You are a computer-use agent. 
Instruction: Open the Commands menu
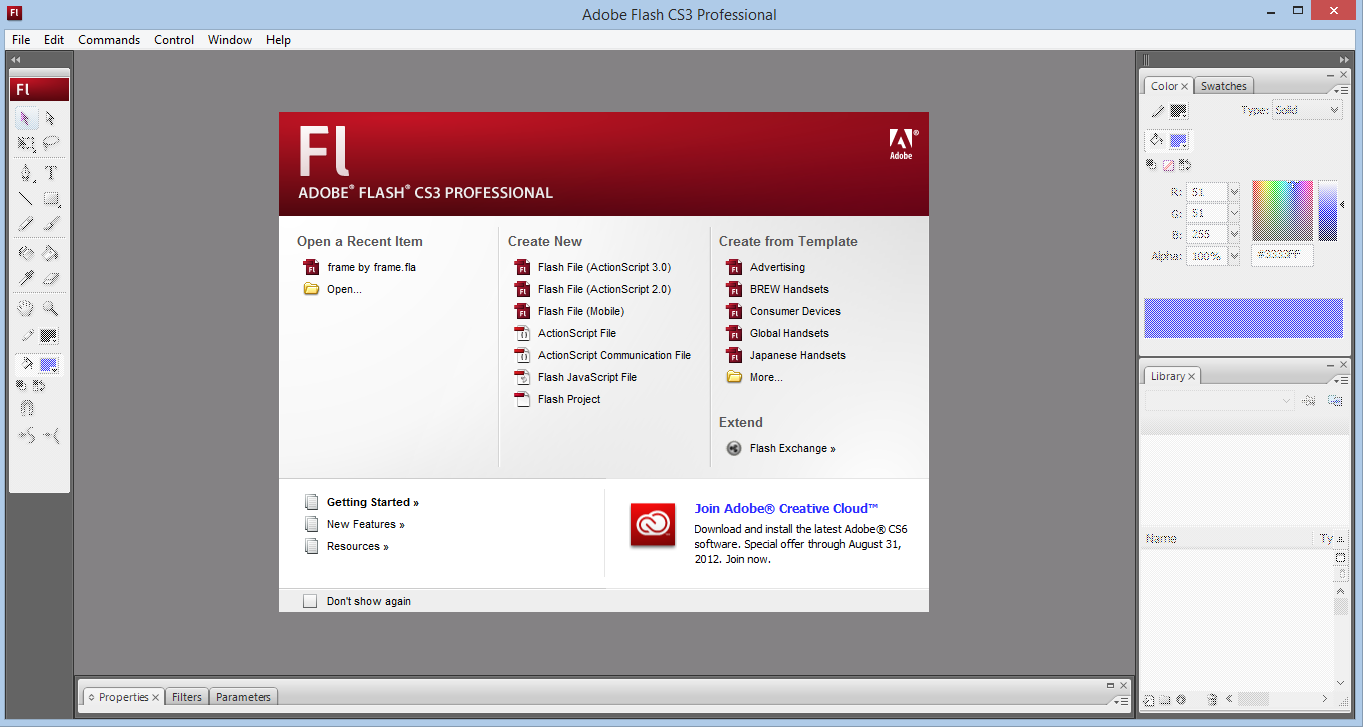(109, 40)
